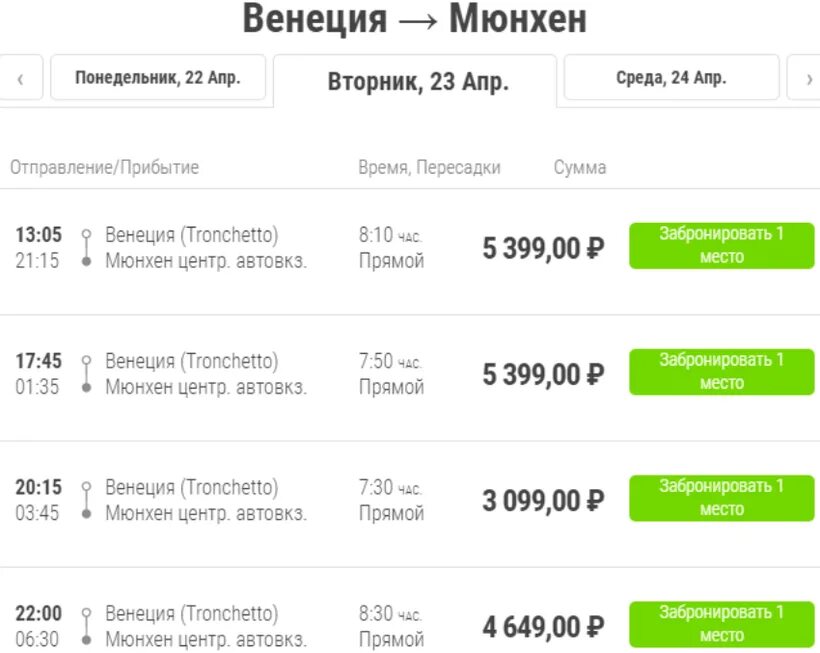Book one seat on the 13:05 departure
The width and height of the screenshot is (820, 653).
(721, 246)
